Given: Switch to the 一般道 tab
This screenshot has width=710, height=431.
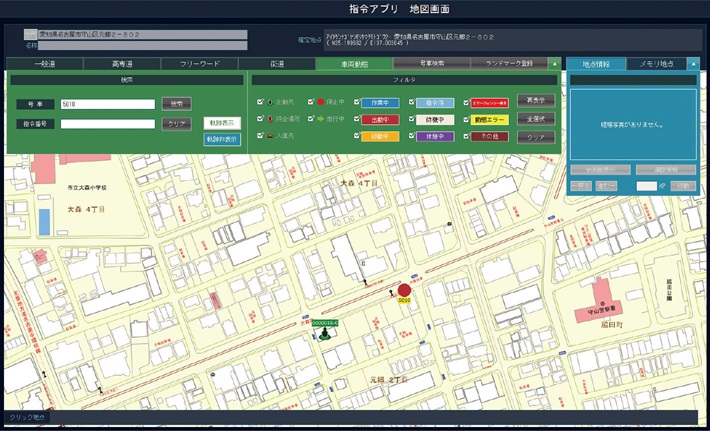Looking at the screenshot, I should 45,64.
